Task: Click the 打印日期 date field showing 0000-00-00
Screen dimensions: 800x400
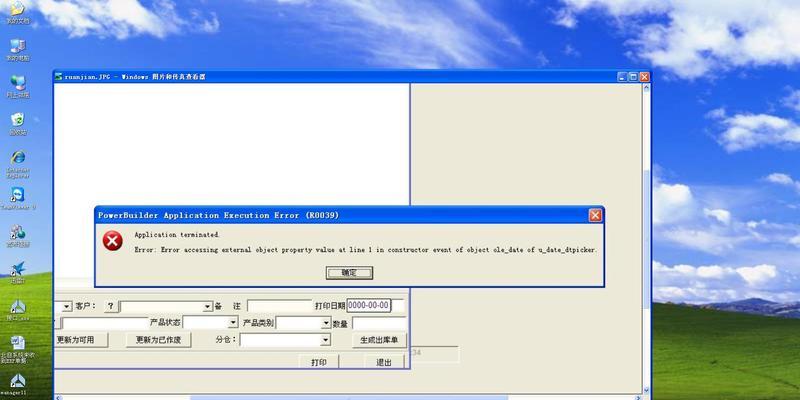Action: coord(369,306)
